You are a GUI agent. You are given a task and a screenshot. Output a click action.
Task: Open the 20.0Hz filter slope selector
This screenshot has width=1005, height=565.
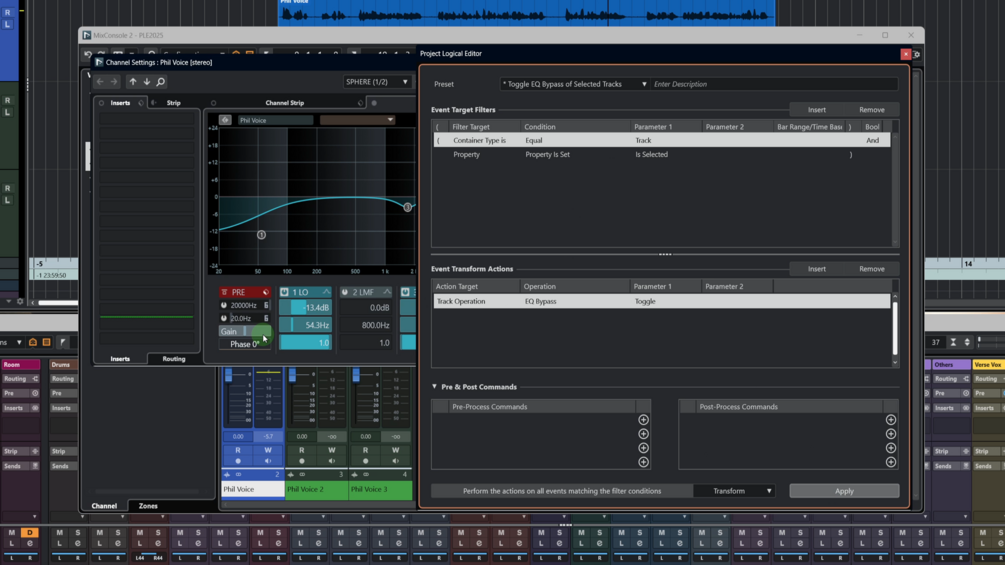[x=266, y=318]
